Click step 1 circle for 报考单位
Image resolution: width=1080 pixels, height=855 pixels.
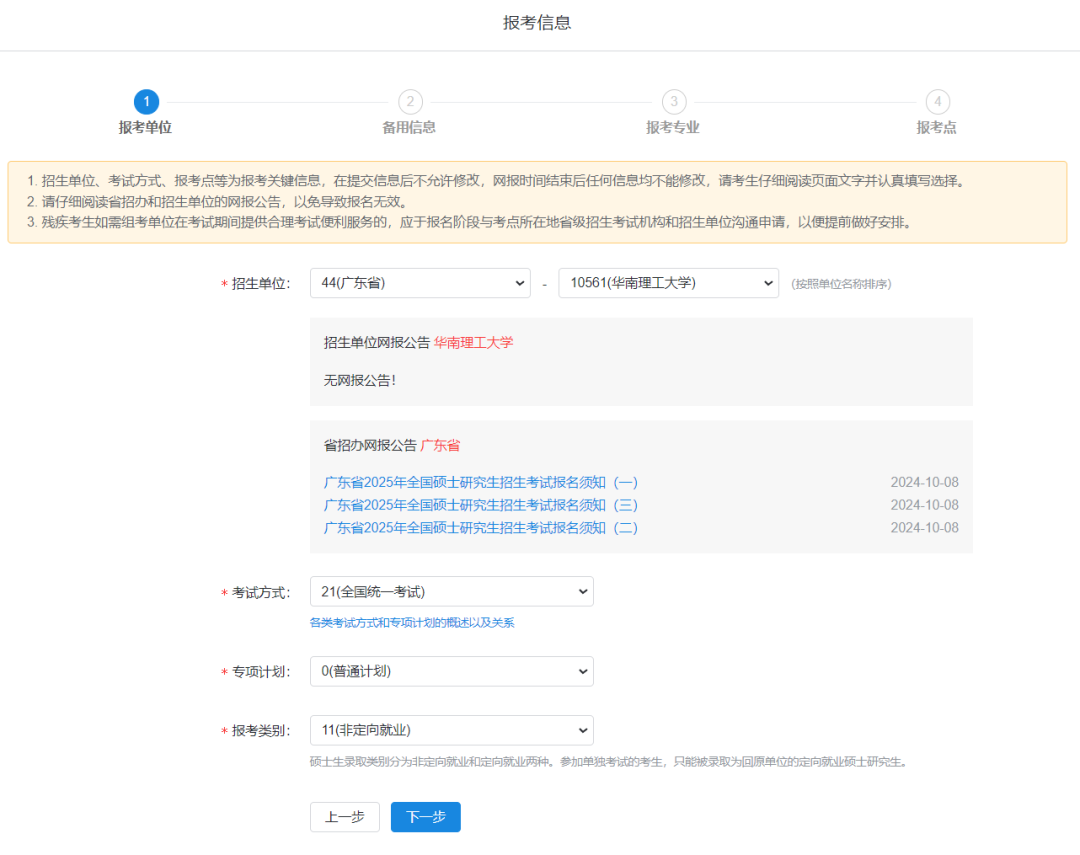[146, 102]
